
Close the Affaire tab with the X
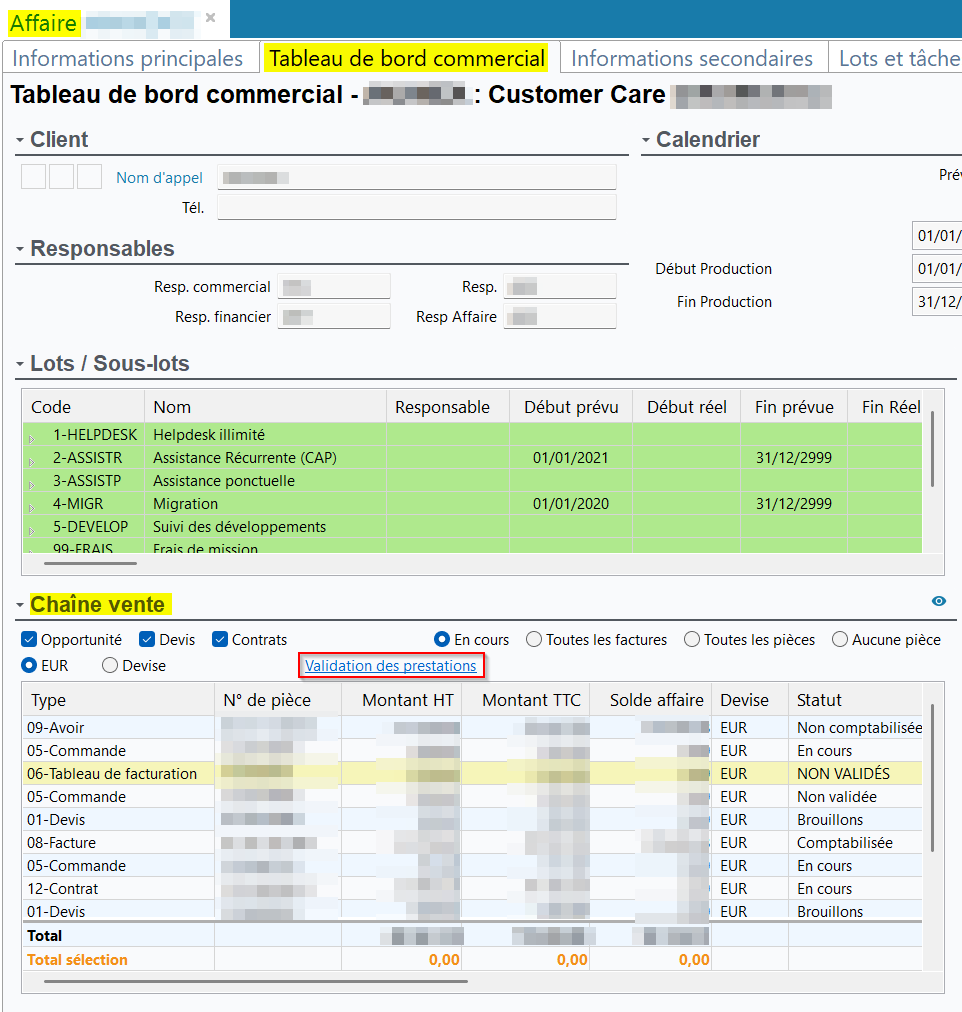210,18
